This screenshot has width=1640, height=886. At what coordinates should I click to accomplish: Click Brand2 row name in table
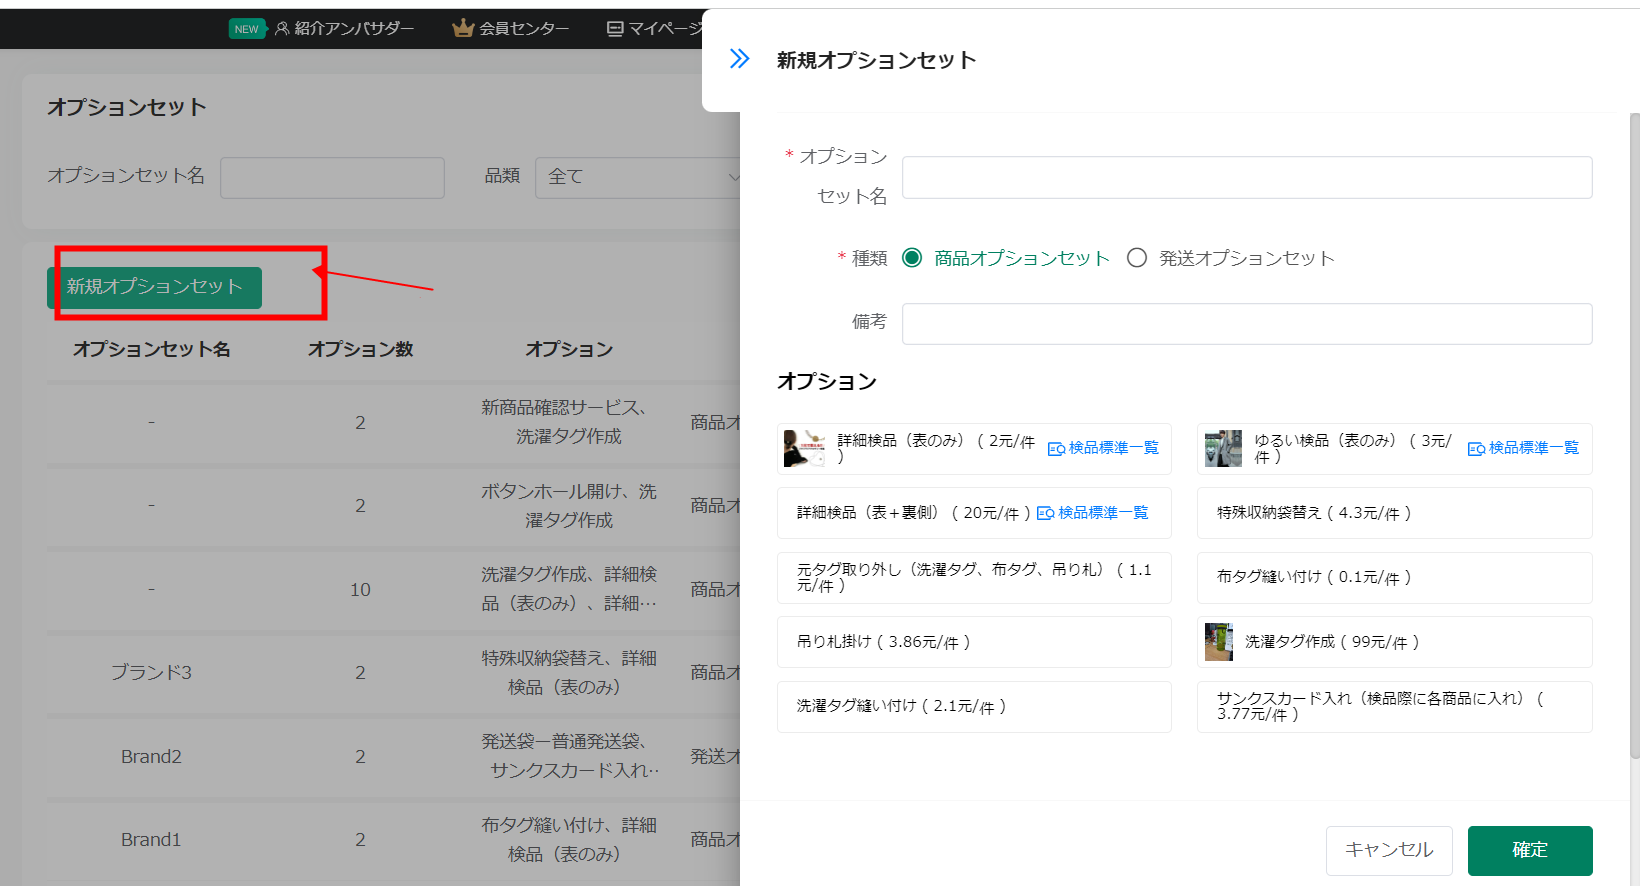point(151,757)
